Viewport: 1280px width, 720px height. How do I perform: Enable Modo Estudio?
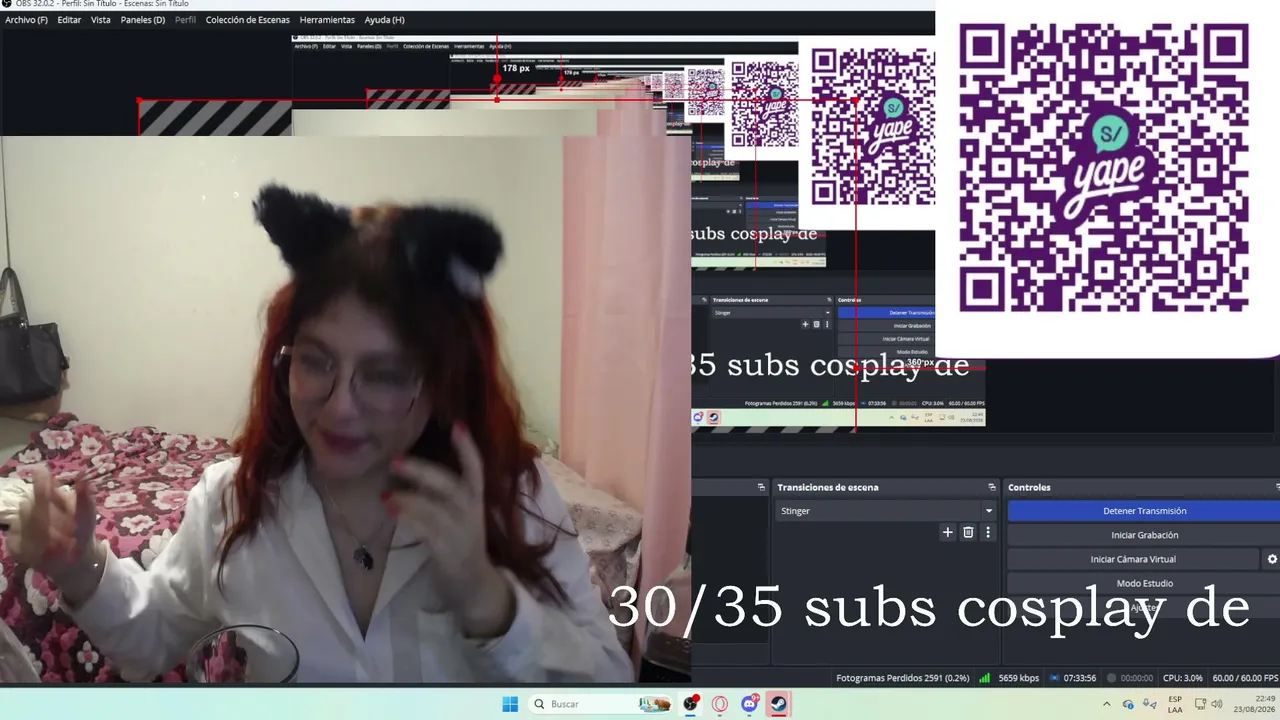tap(1144, 583)
